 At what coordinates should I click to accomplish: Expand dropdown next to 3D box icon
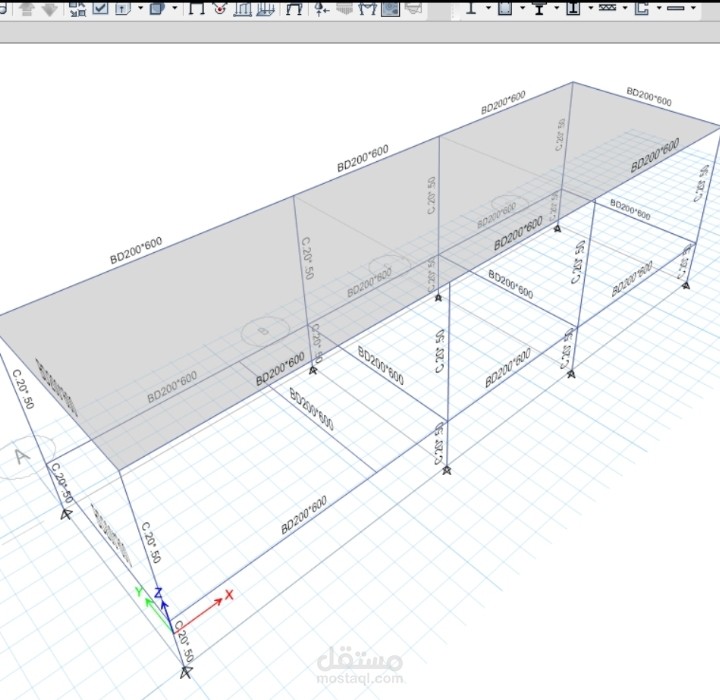[174, 8]
